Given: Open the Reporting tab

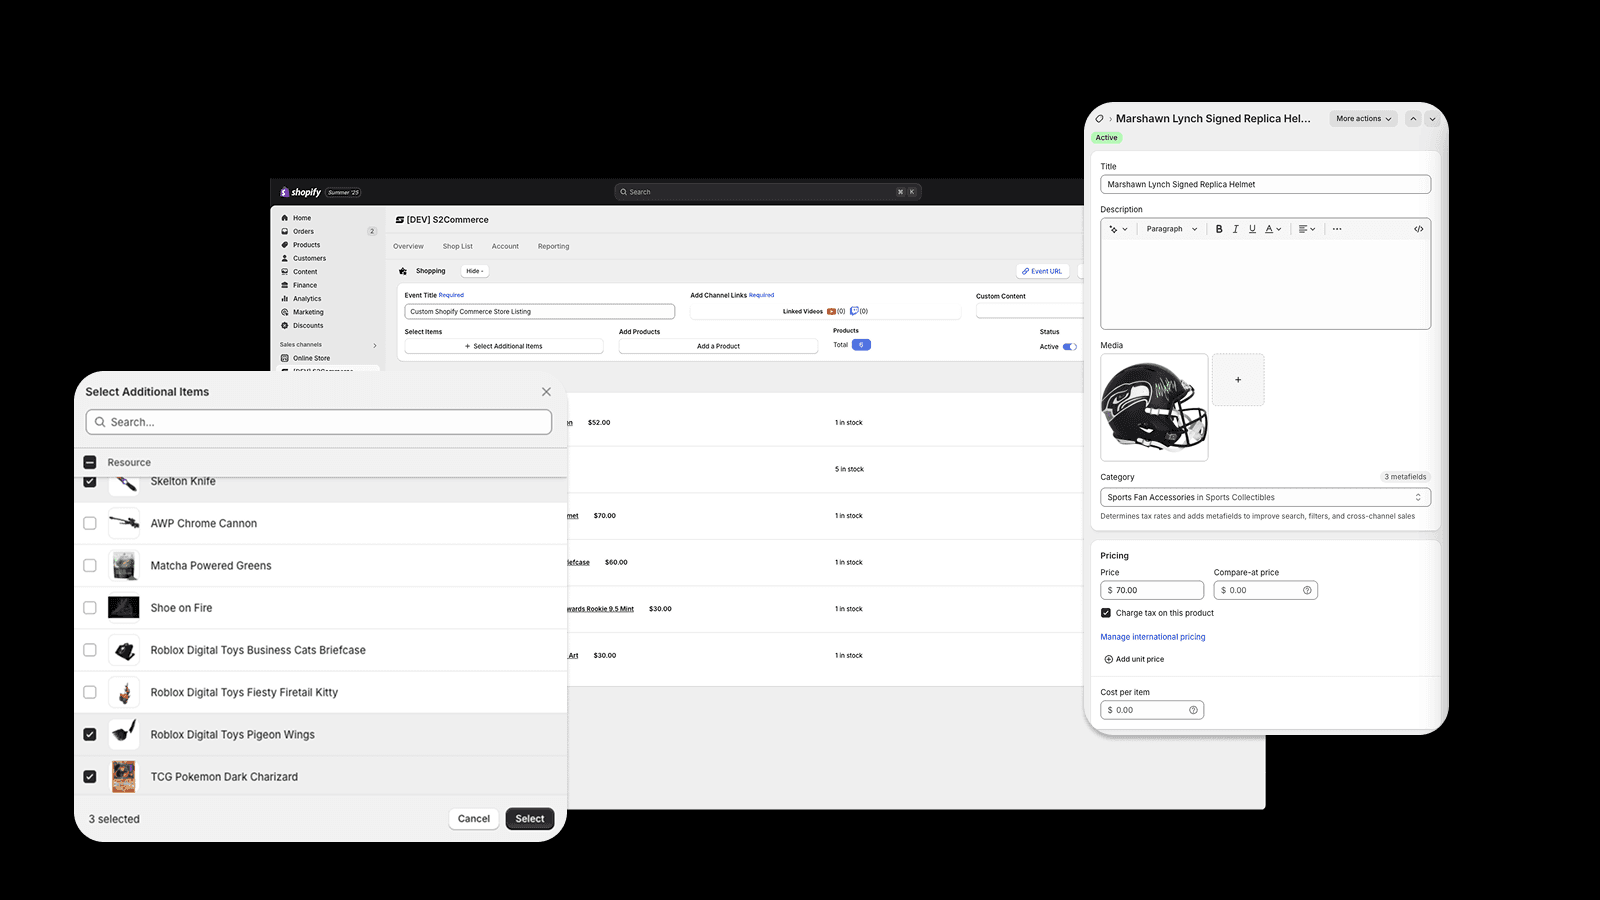Looking at the screenshot, I should tap(553, 246).
